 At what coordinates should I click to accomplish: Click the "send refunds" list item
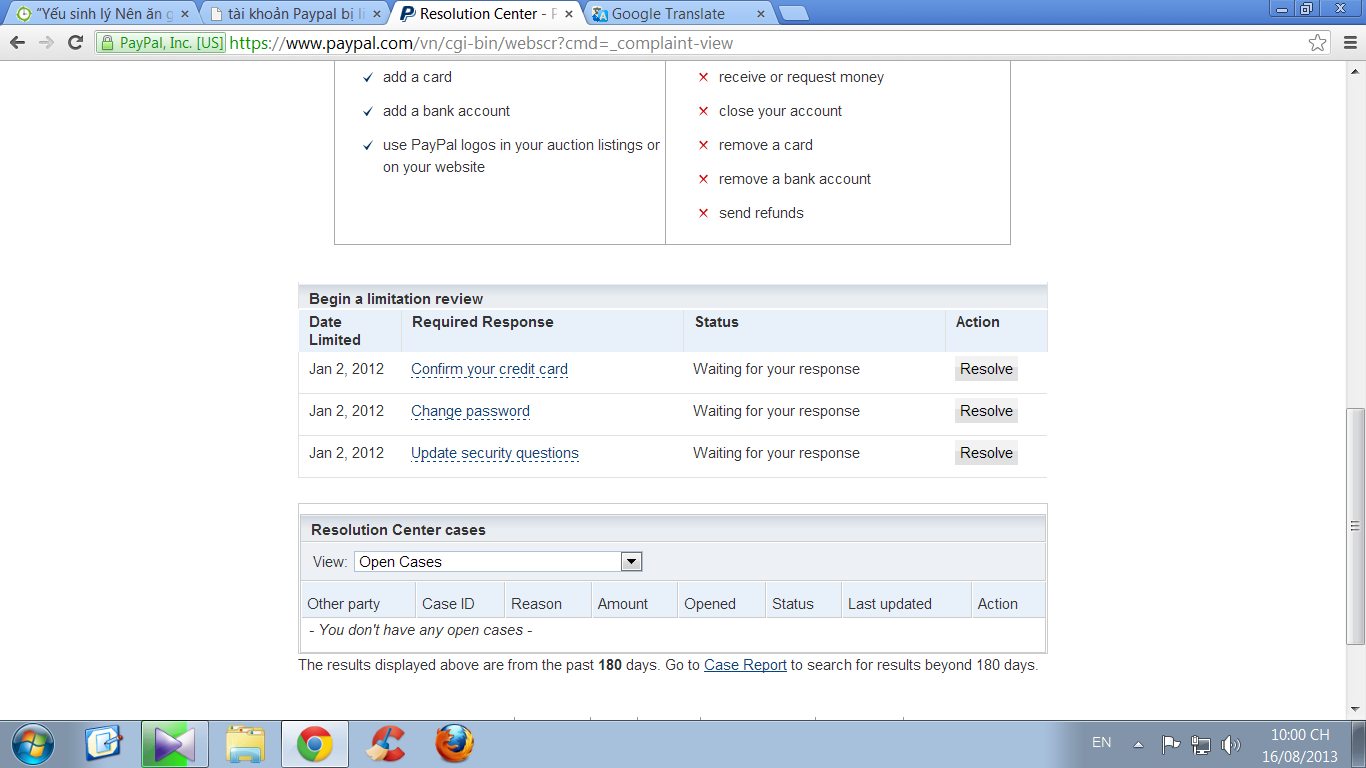(761, 213)
